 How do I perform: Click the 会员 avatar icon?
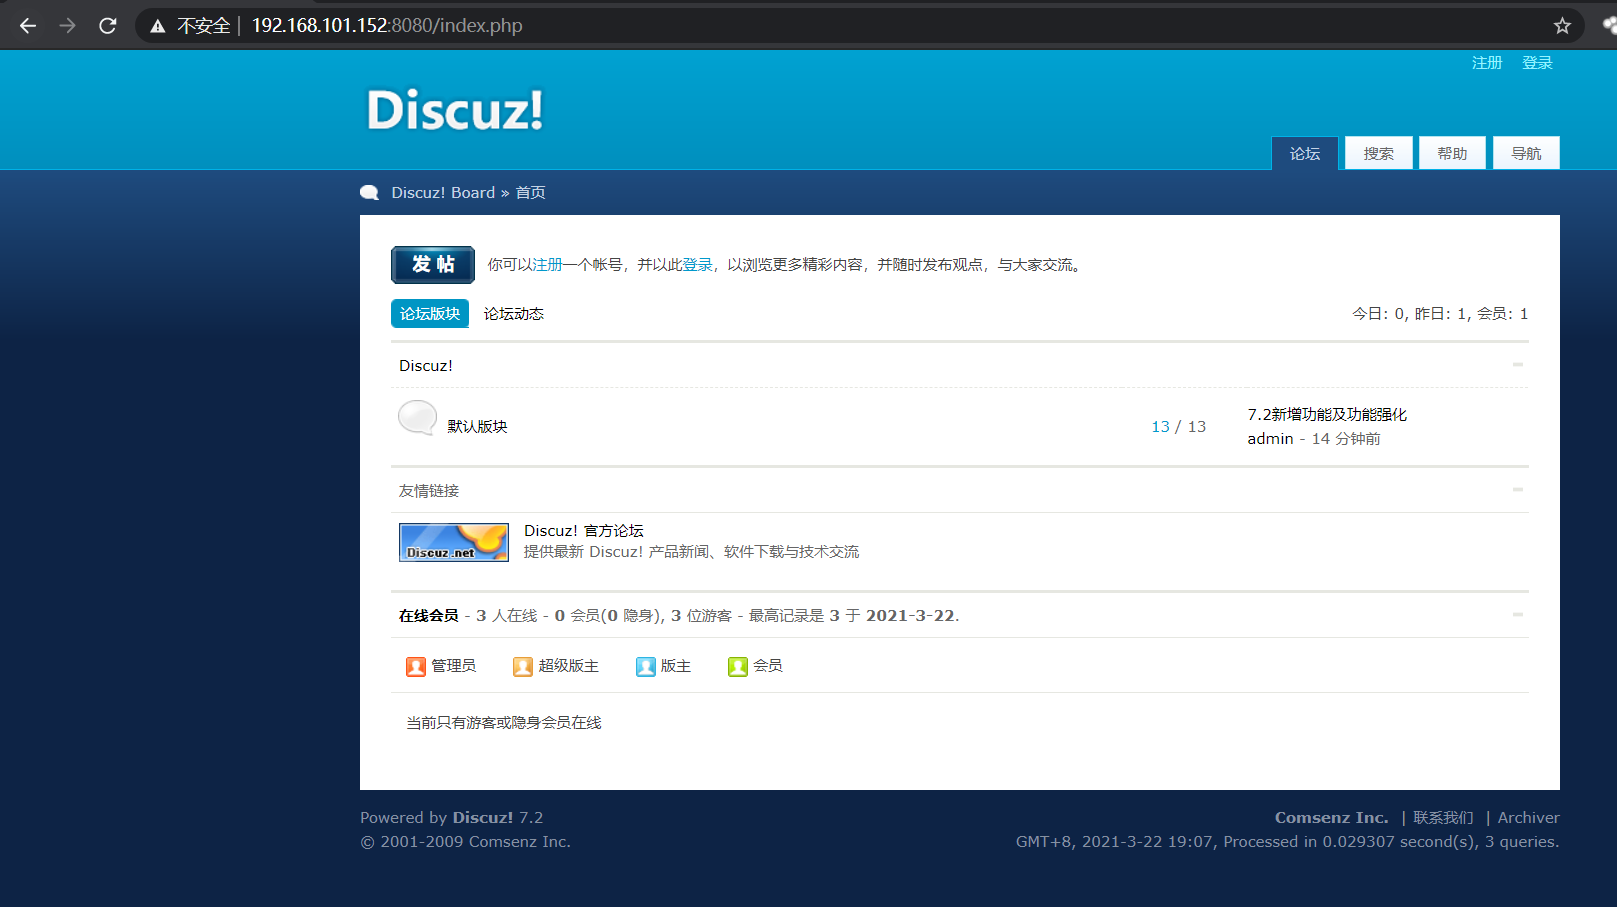pos(737,666)
